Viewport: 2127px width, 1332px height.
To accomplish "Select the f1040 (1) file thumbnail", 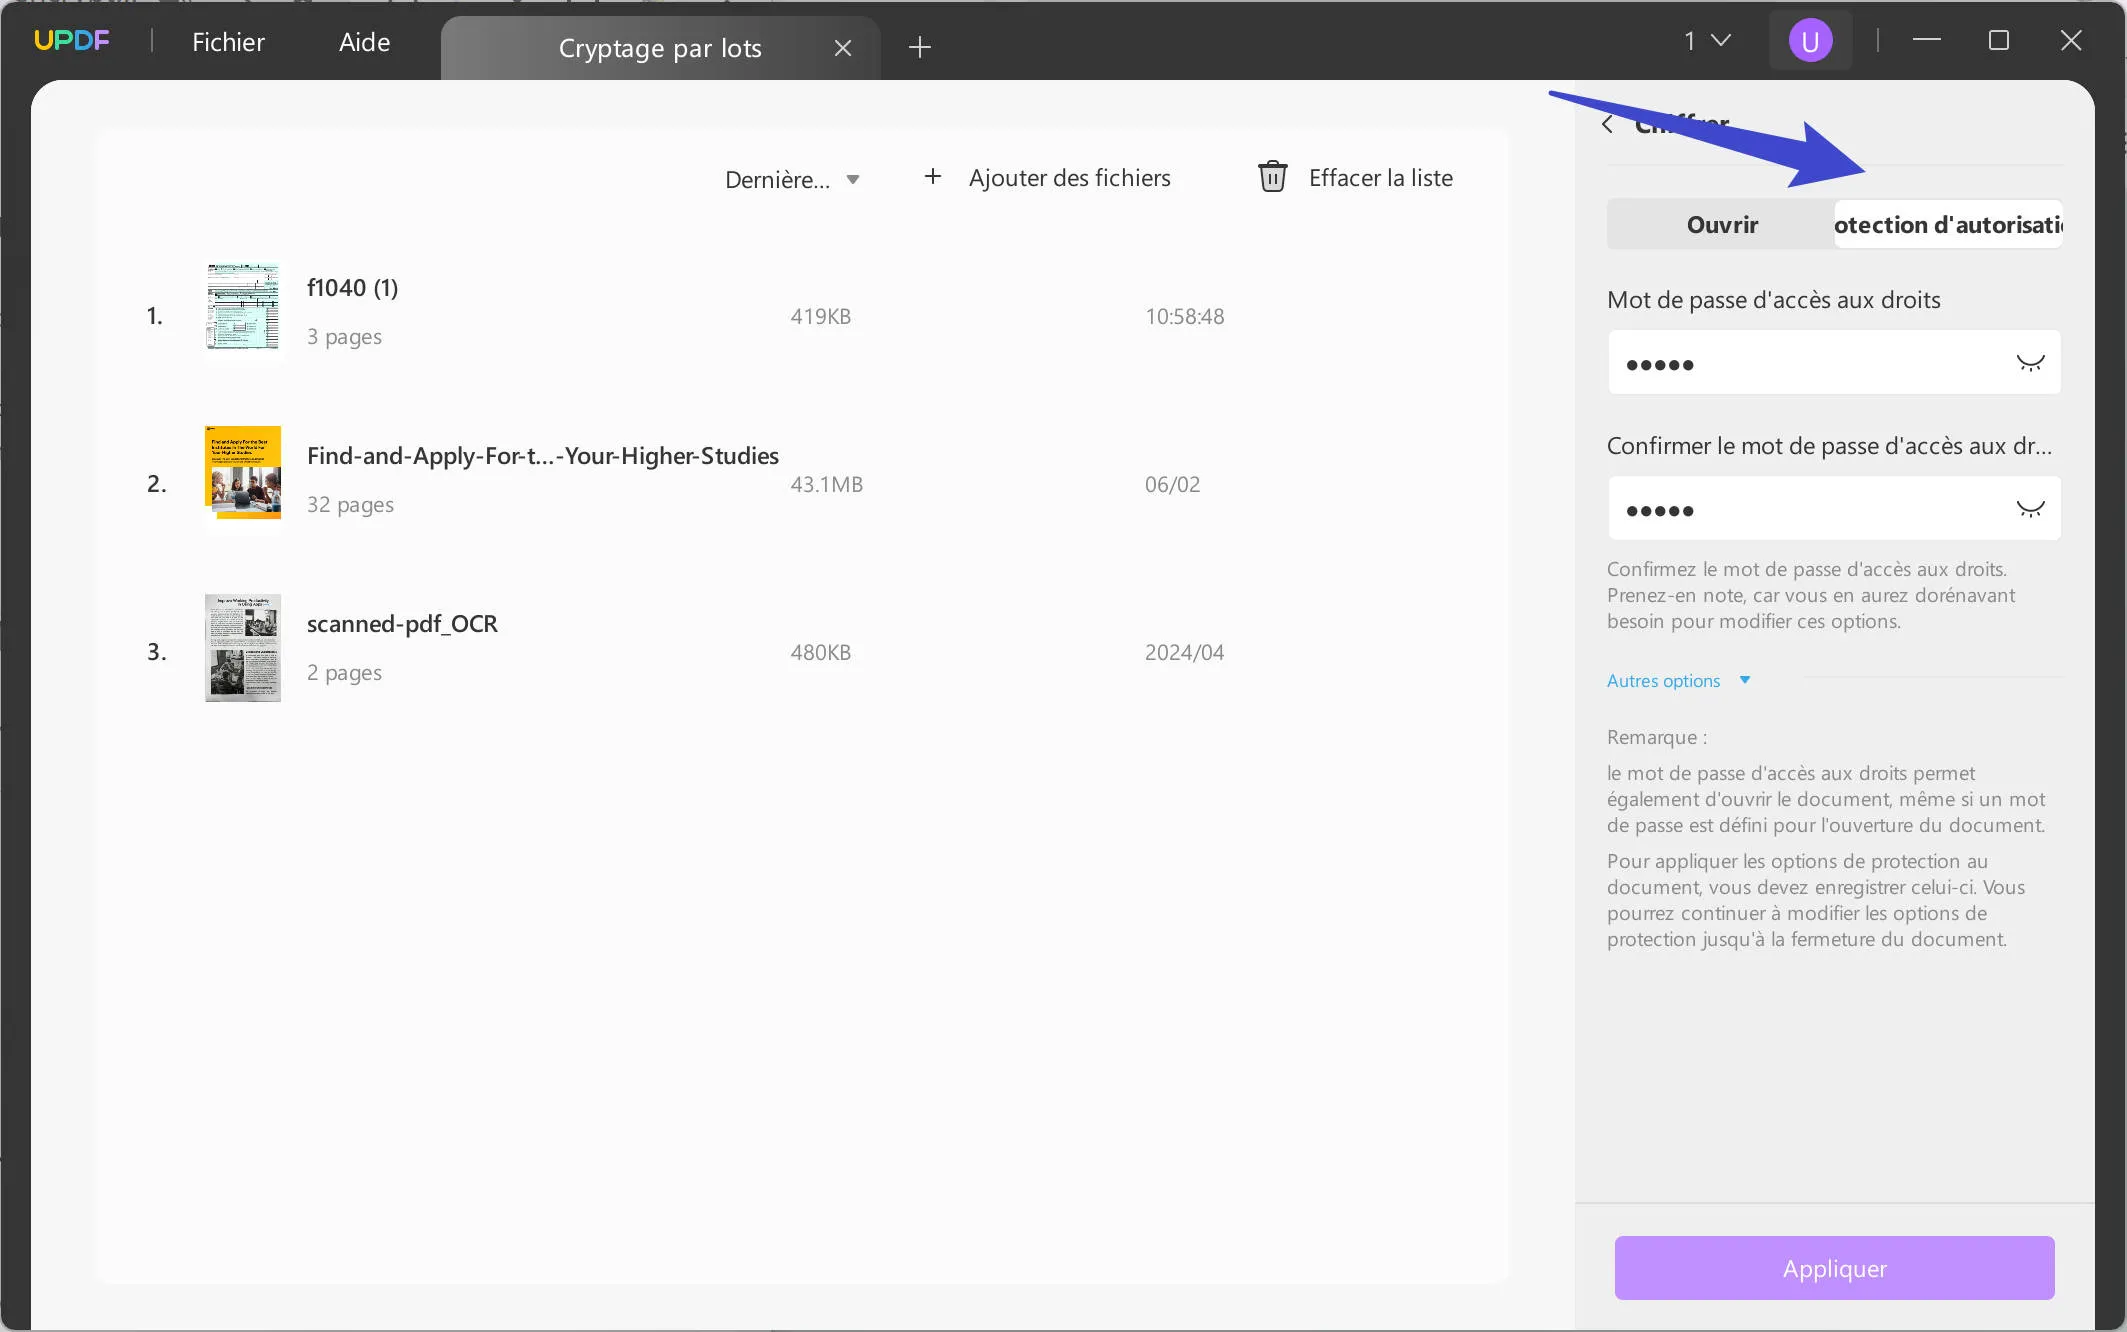I will (243, 306).
